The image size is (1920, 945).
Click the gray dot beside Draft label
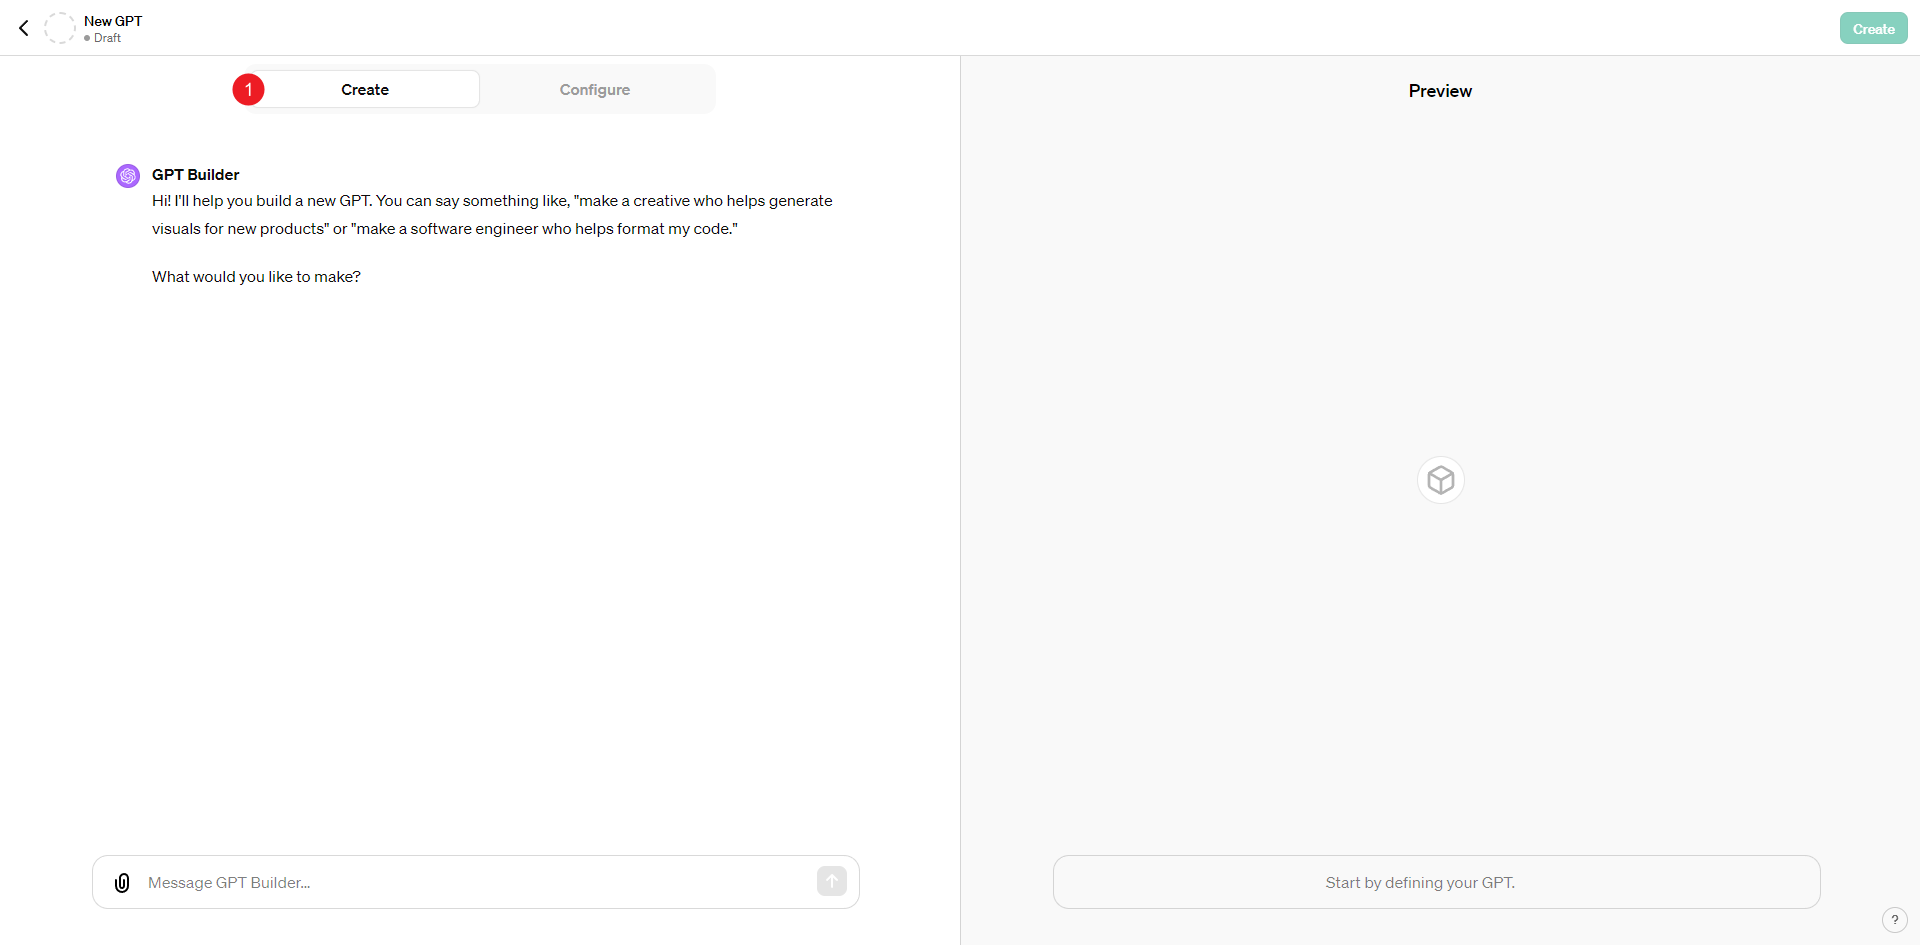tap(87, 39)
